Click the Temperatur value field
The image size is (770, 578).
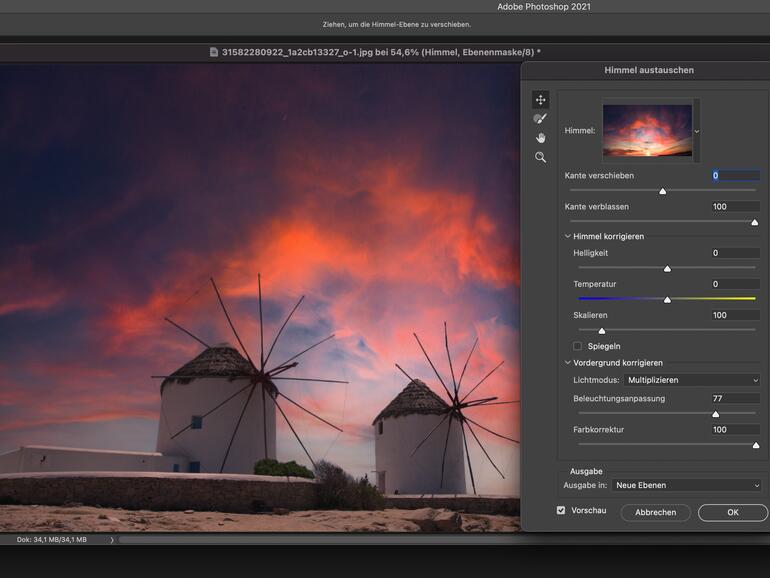pos(736,284)
